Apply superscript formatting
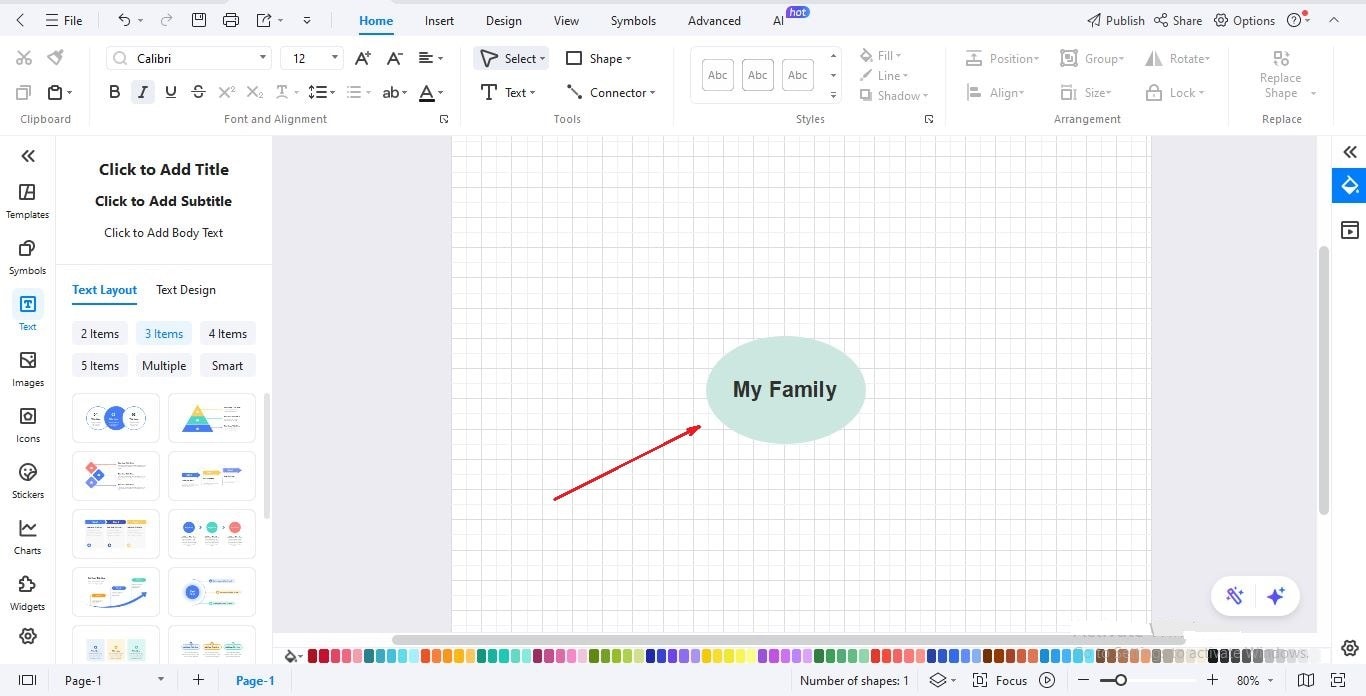1366x696 pixels. click(226, 92)
